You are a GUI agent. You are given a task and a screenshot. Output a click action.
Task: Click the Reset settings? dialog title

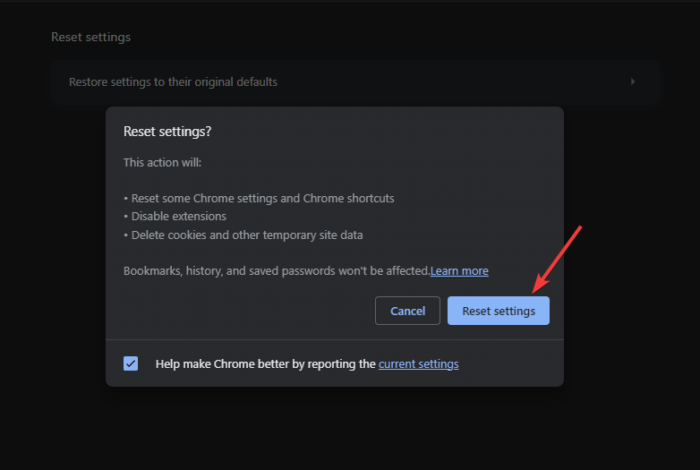(167, 132)
